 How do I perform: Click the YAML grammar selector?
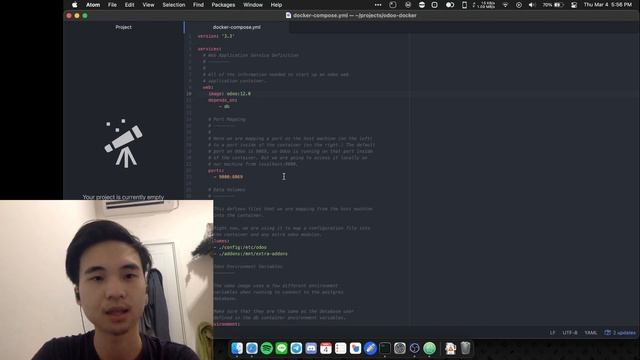pyautogui.click(x=591, y=333)
